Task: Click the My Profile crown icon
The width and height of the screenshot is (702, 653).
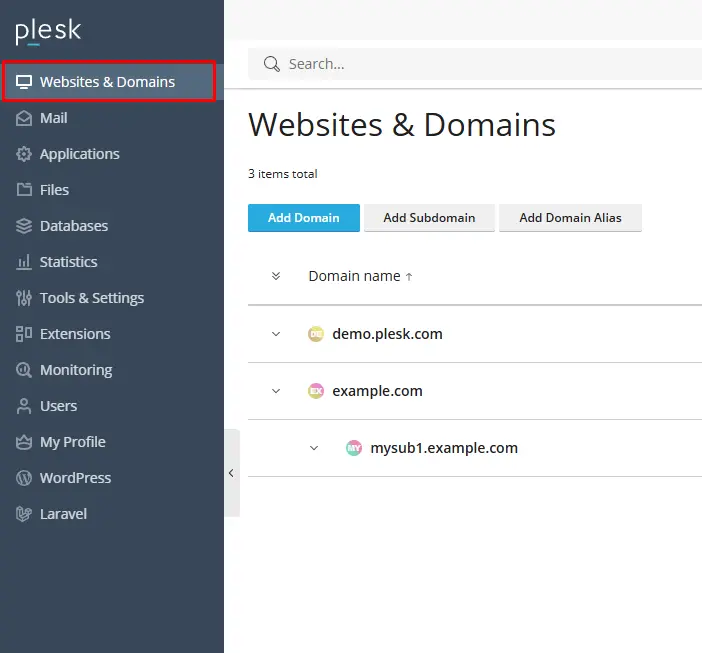Action: tap(24, 442)
